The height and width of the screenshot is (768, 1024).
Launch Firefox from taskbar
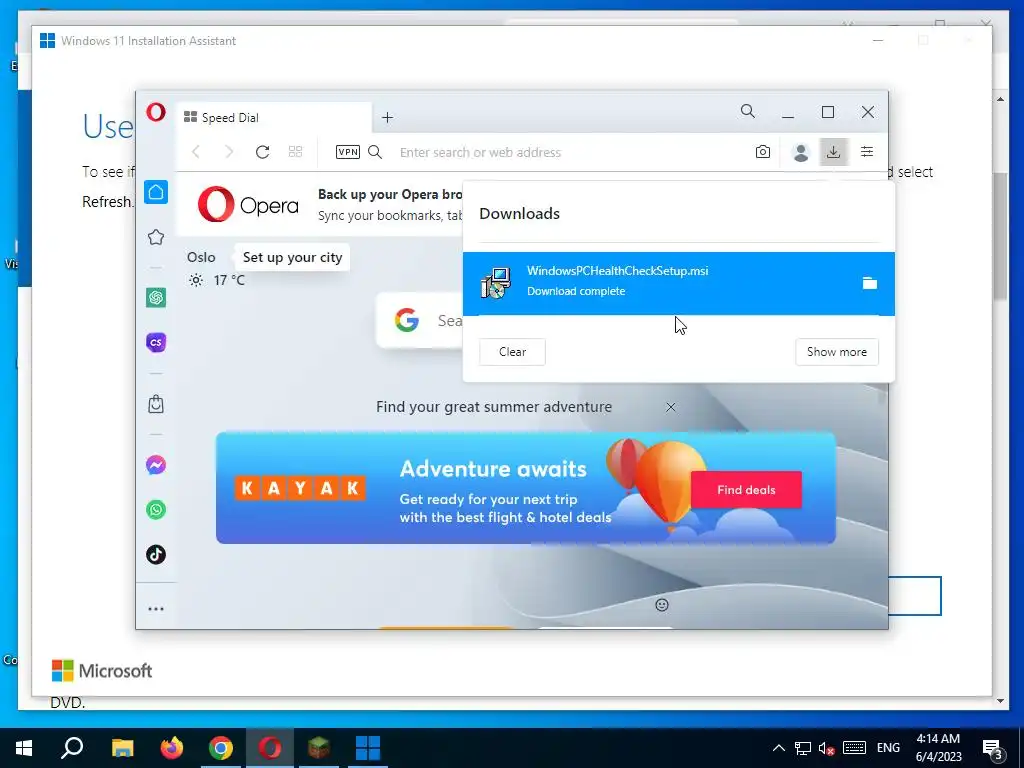[172, 748]
